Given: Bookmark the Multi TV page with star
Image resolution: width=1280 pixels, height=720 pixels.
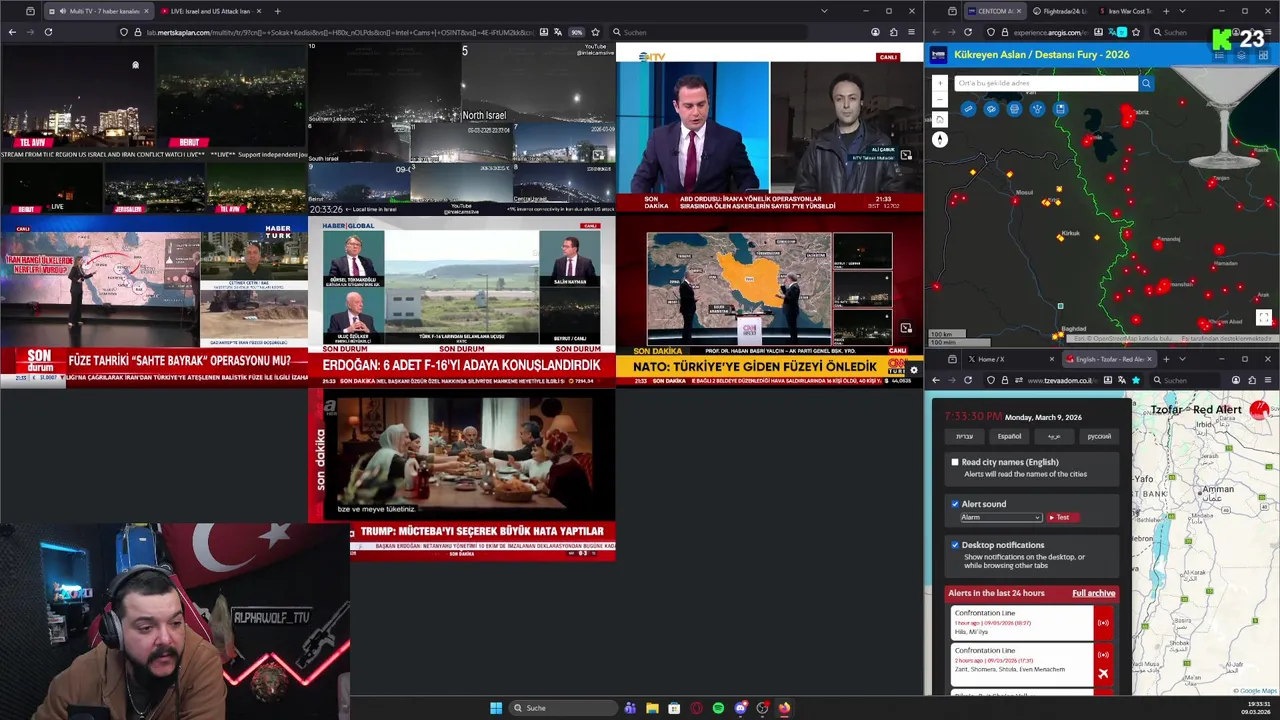Looking at the screenshot, I should [x=596, y=32].
